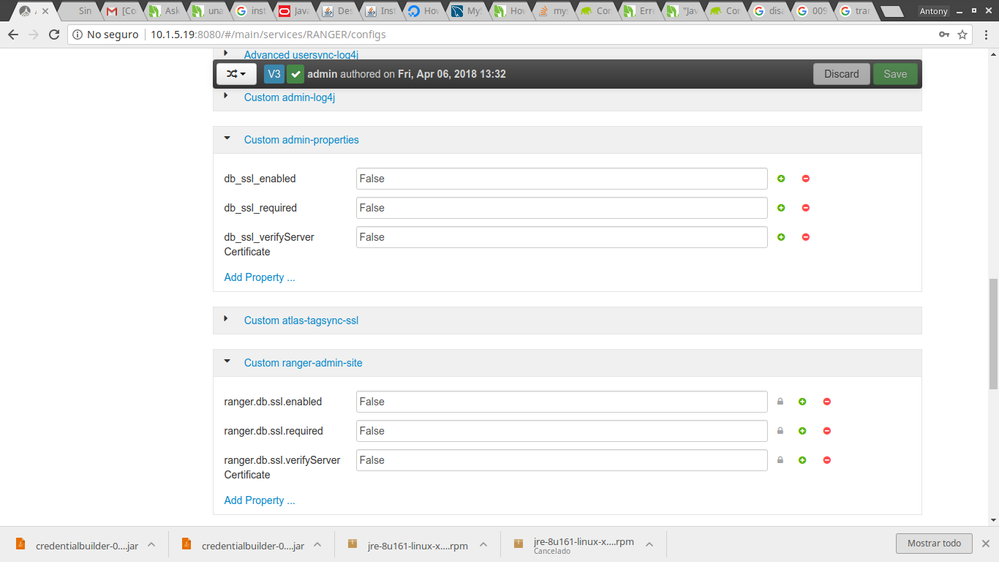Open the config group shuffle dropdown
The height and width of the screenshot is (562, 999).
236,74
